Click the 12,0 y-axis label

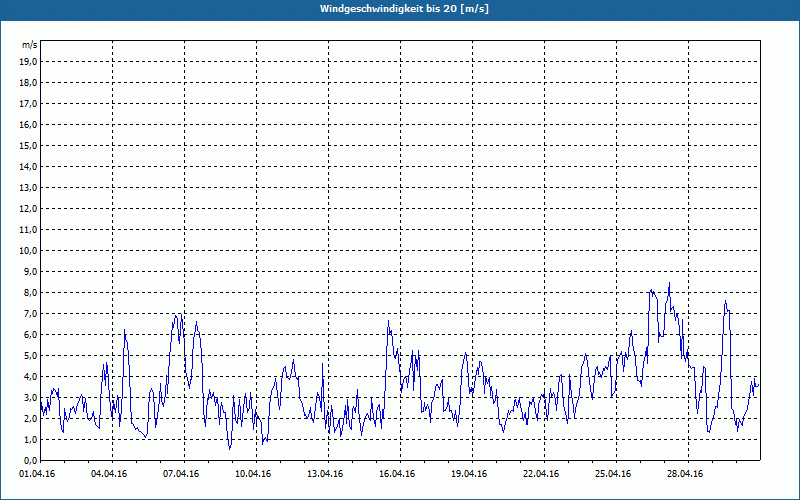click(x=28, y=209)
